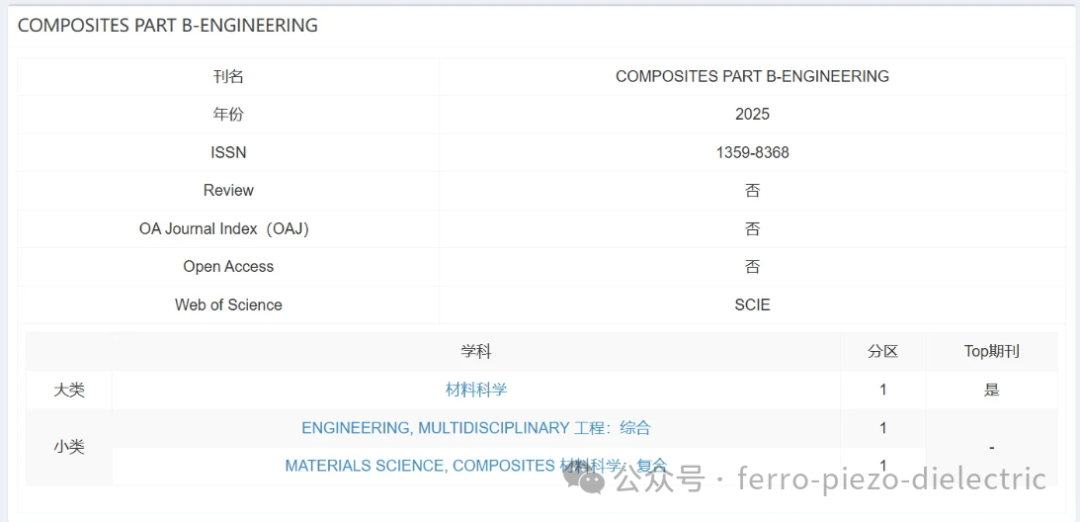Click the 大类 row label
The height and width of the screenshot is (522, 1080).
point(69,390)
